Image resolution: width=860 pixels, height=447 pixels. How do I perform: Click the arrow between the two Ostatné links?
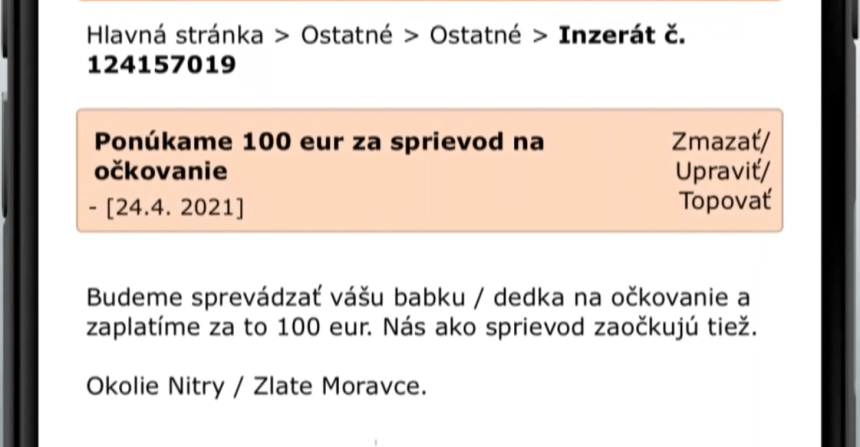point(410,35)
